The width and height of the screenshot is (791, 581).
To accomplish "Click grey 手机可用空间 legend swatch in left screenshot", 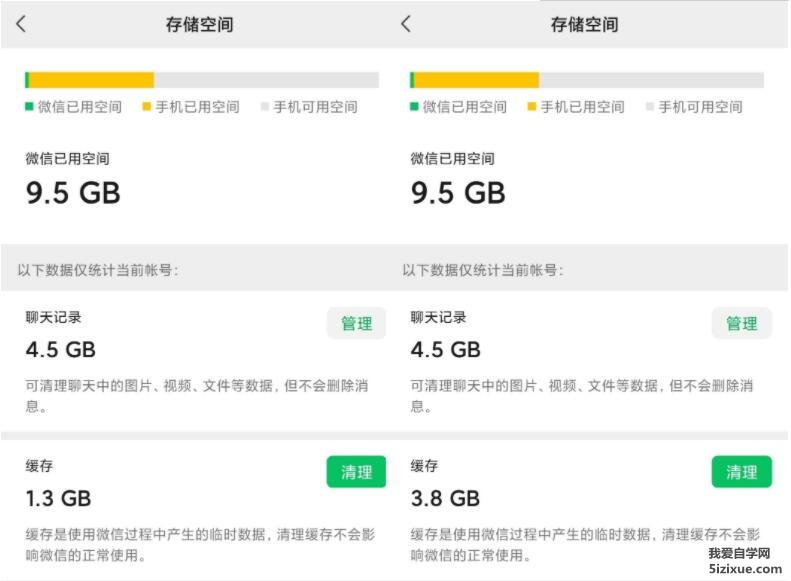I will pyautogui.click(x=264, y=106).
